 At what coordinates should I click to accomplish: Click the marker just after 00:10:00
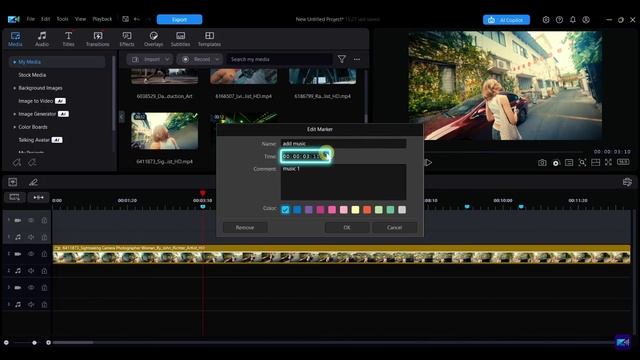point(521,207)
